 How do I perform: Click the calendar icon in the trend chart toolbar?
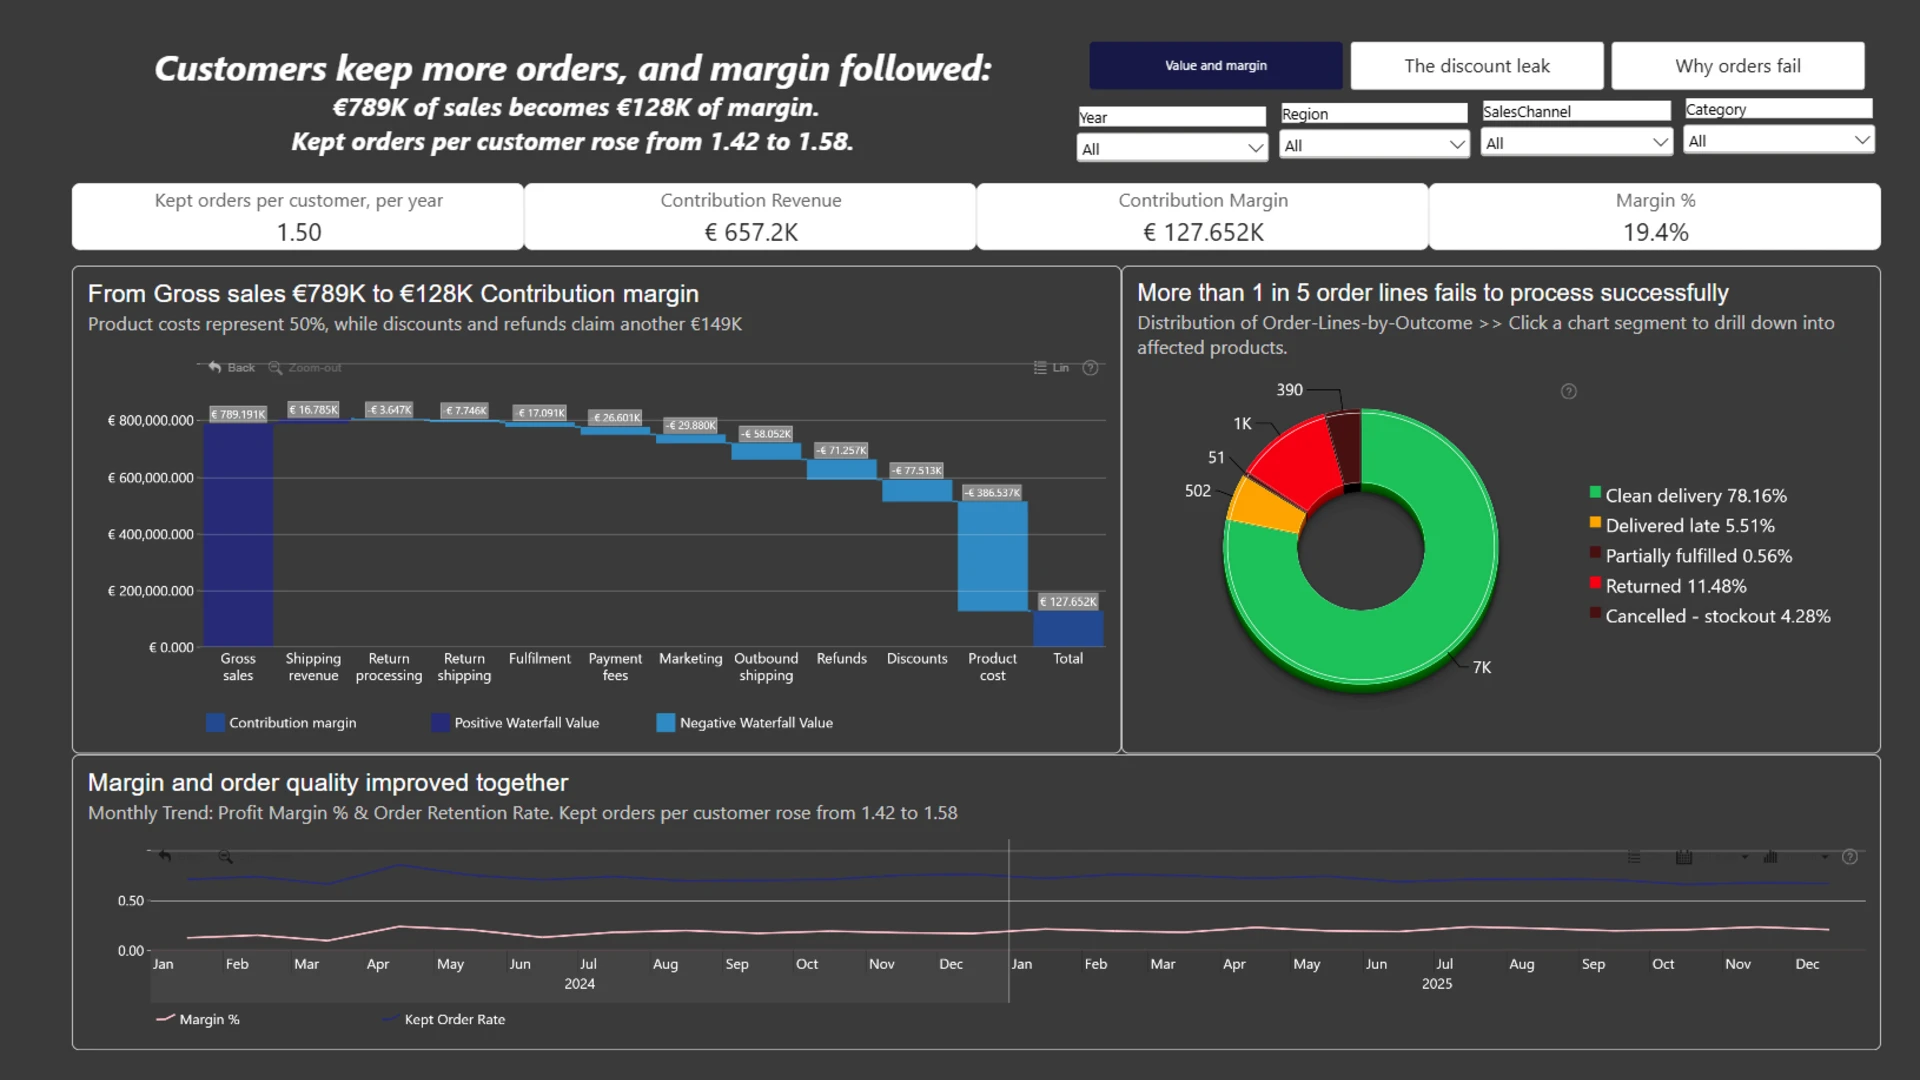coord(1684,857)
